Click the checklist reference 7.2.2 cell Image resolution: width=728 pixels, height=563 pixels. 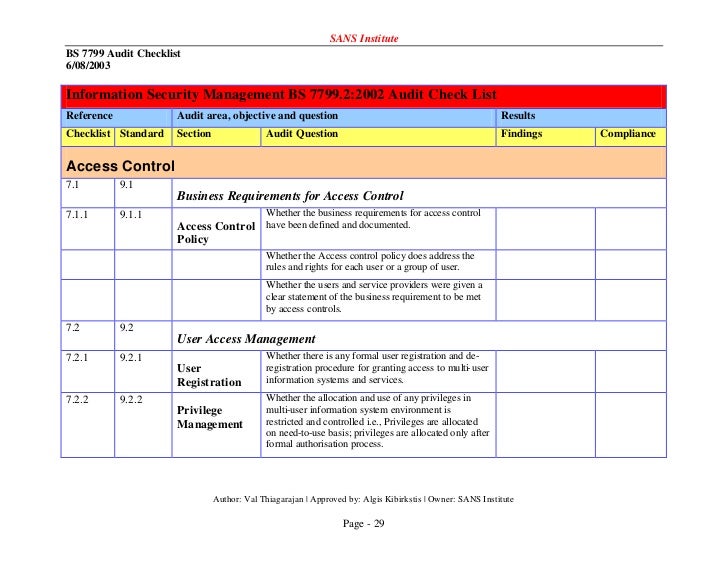(88, 425)
